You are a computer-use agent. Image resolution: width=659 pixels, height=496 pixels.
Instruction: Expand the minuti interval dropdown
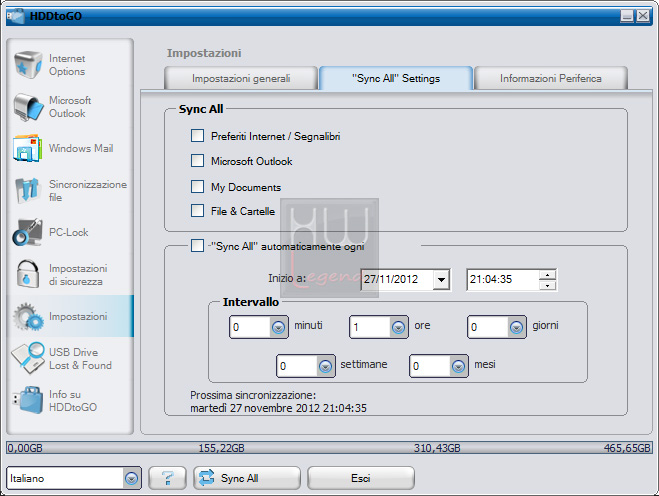pos(278,327)
